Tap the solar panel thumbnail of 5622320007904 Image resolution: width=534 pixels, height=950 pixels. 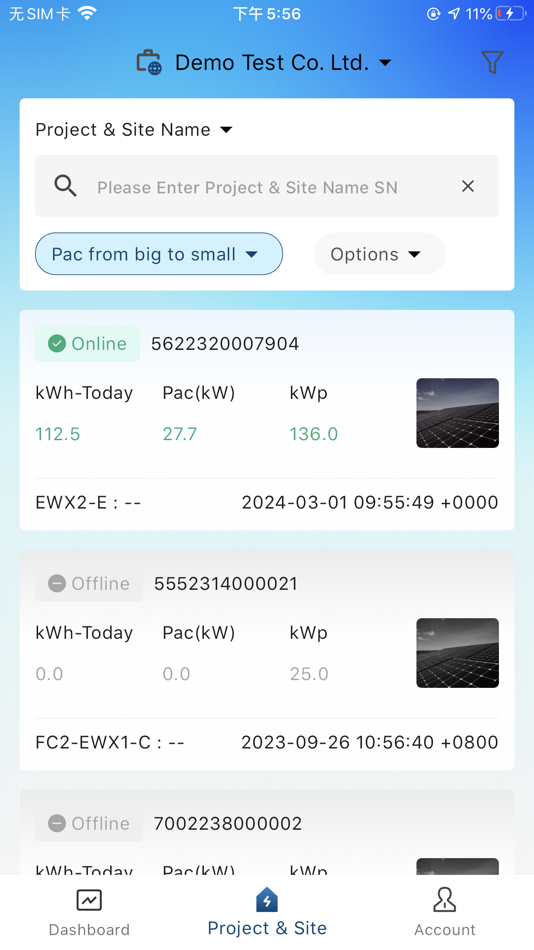458,413
